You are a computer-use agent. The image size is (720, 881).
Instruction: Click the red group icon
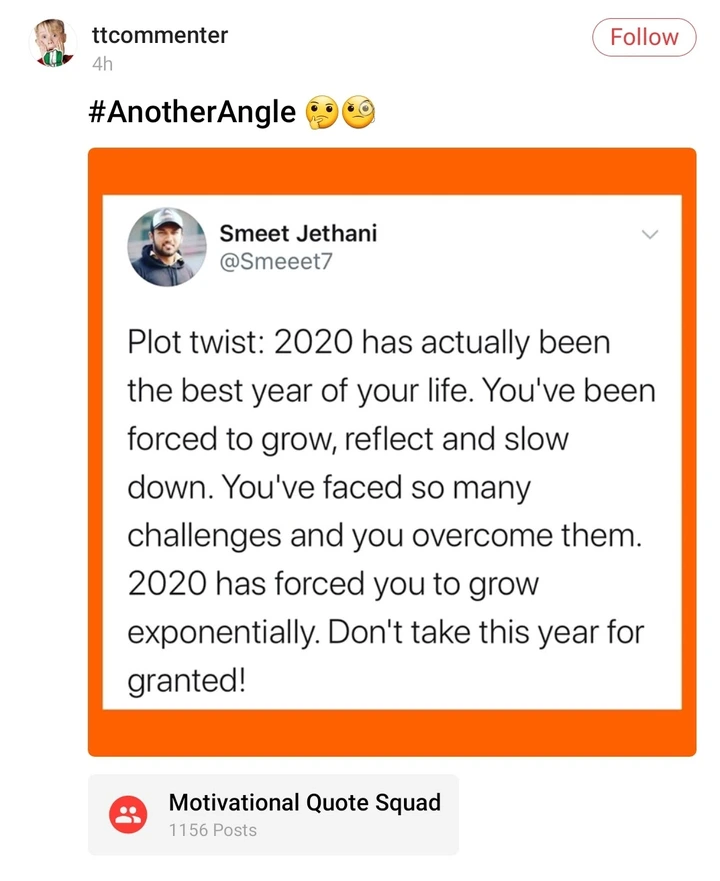click(128, 815)
